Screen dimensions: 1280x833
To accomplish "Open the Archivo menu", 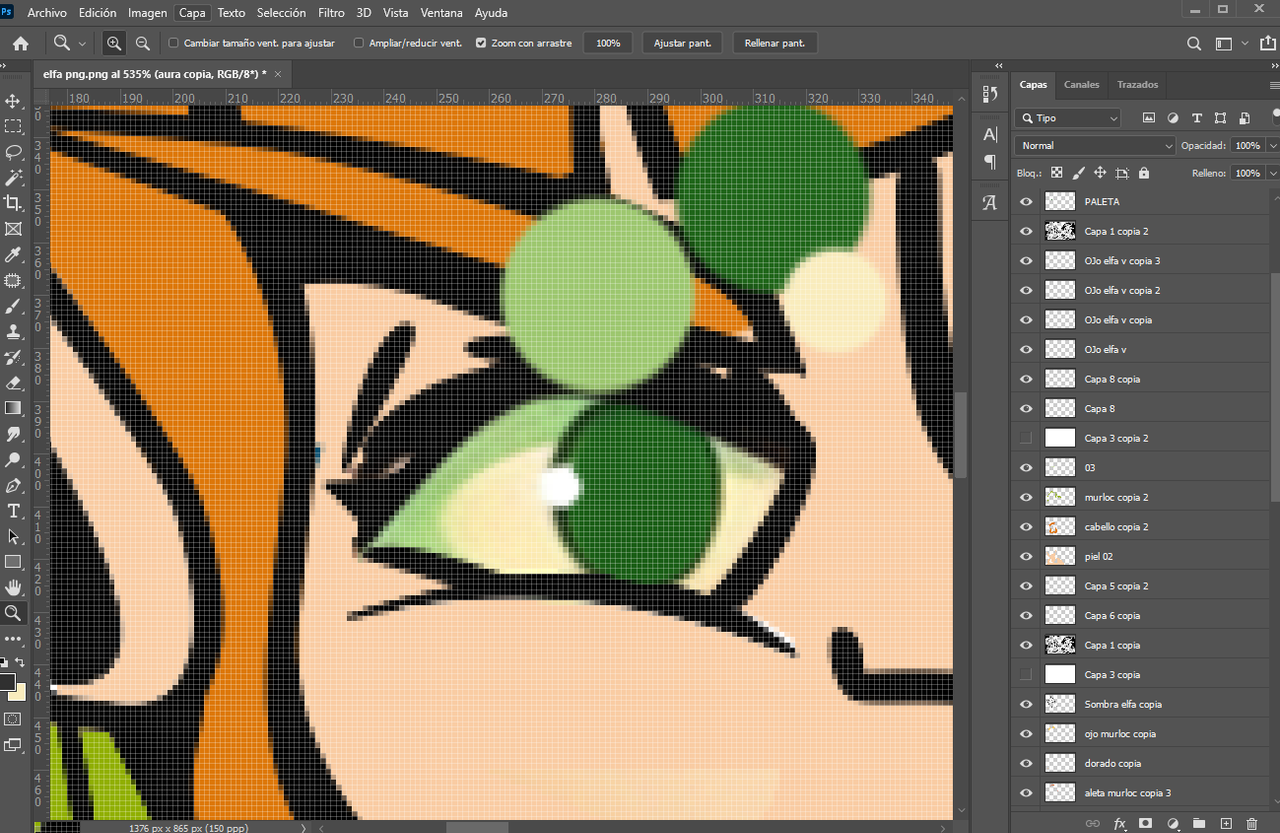I will [x=47, y=13].
